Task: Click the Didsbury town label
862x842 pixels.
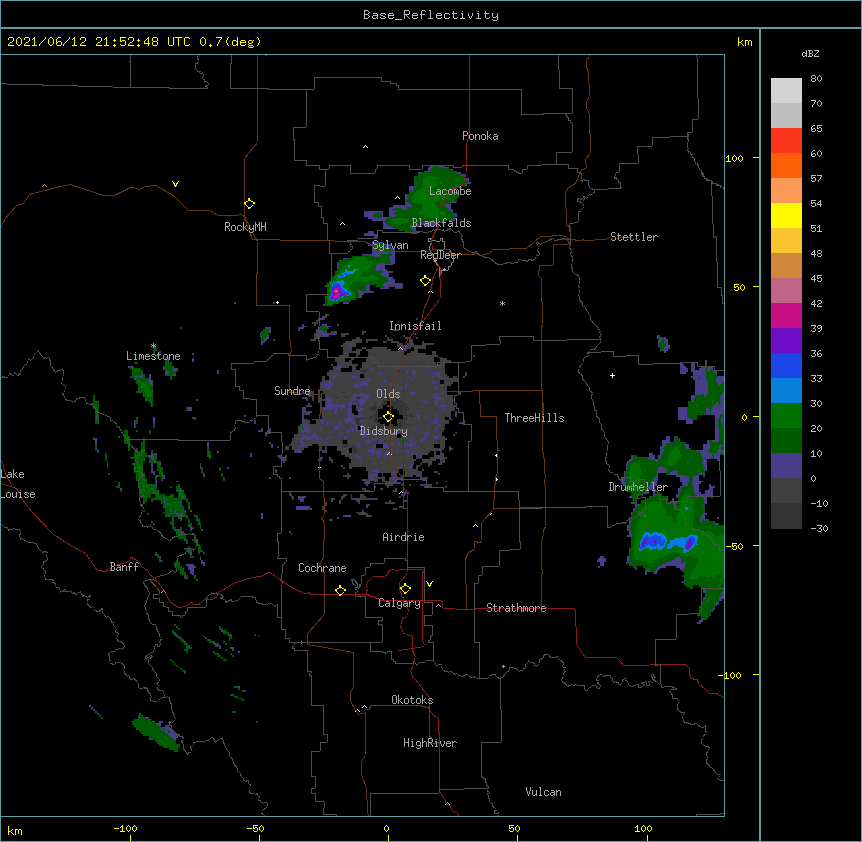Action: tap(383, 431)
